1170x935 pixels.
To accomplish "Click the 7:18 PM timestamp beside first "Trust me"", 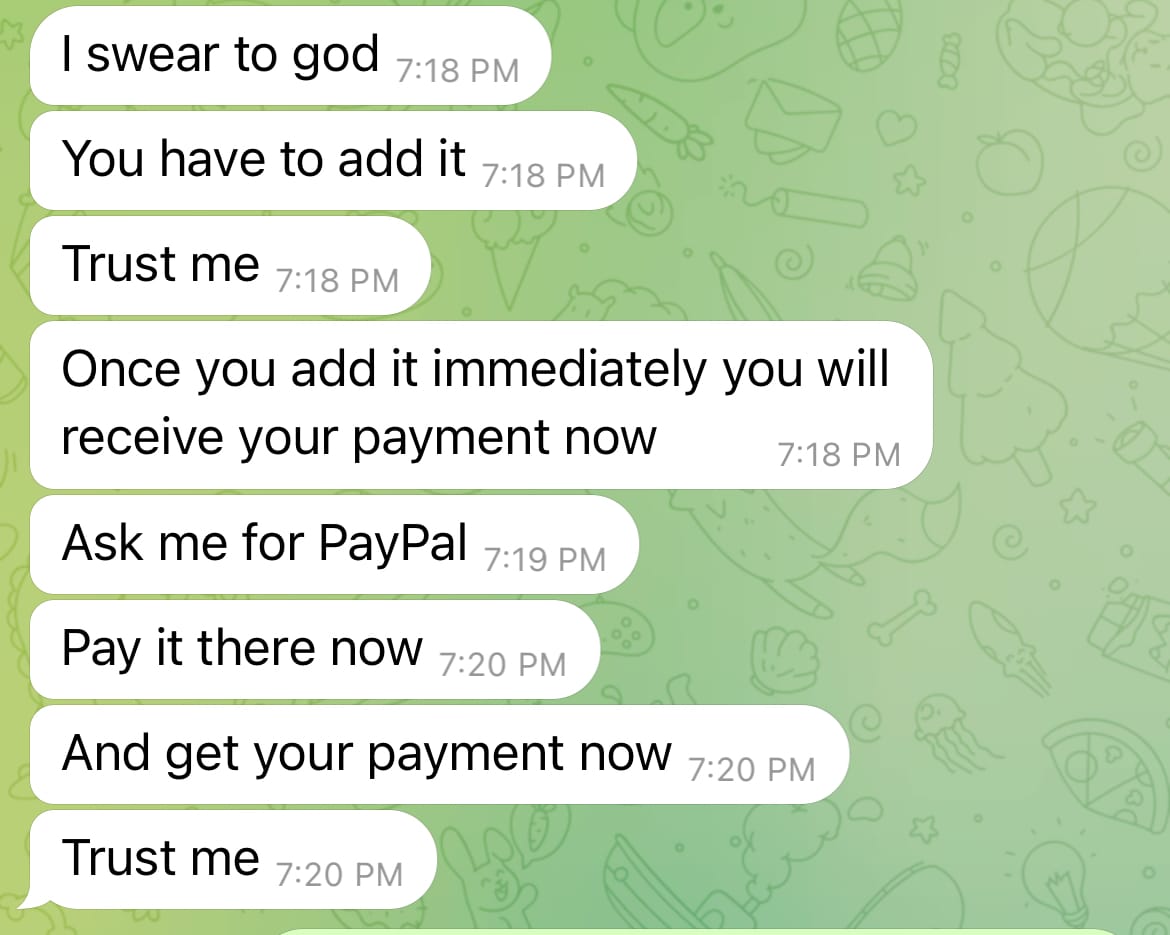I will (x=337, y=281).
